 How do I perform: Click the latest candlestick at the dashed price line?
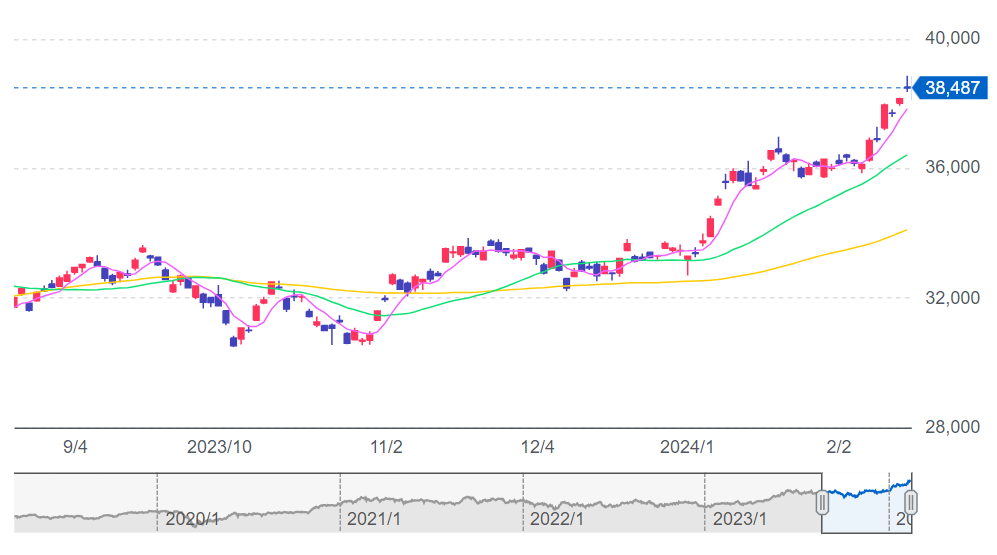pyautogui.click(x=907, y=87)
